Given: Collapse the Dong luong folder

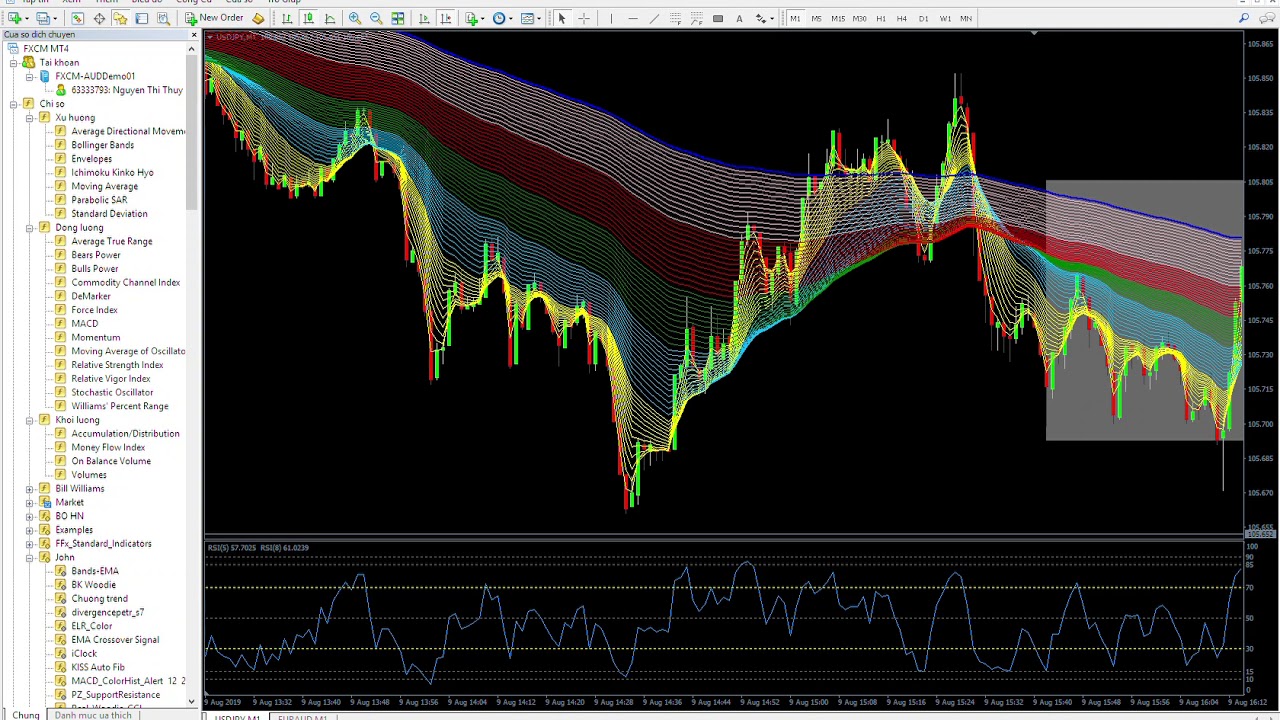Looking at the screenshot, I should 30,227.
